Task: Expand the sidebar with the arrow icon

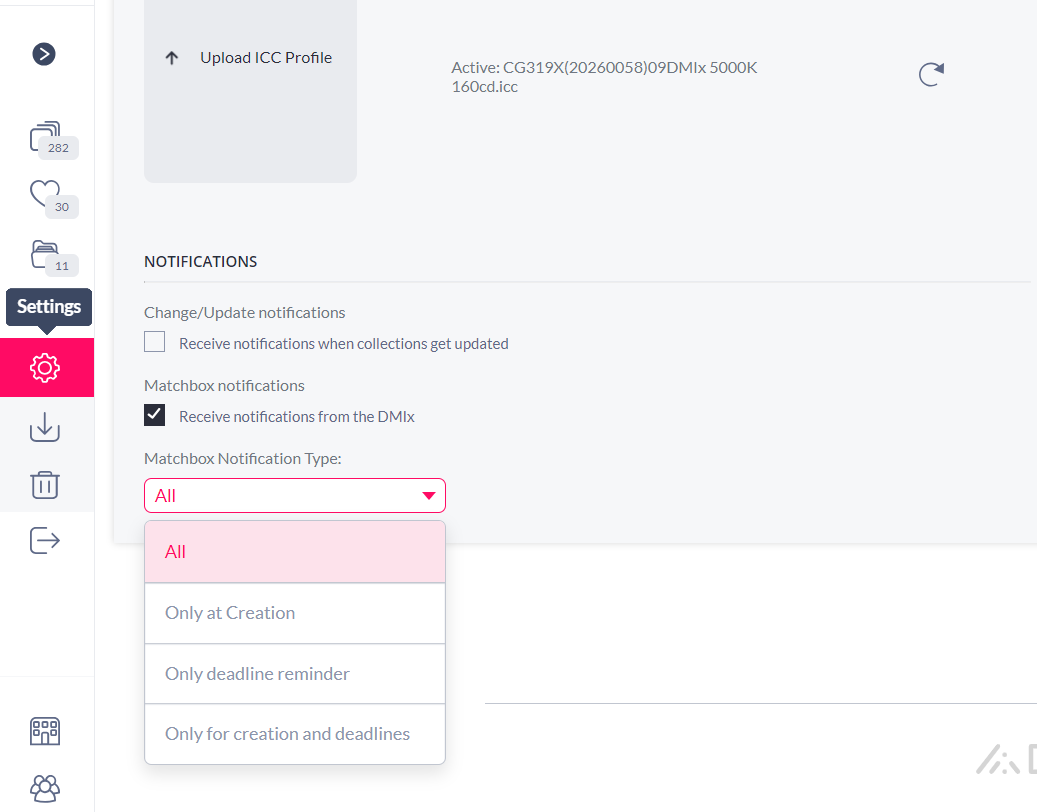Action: click(44, 54)
